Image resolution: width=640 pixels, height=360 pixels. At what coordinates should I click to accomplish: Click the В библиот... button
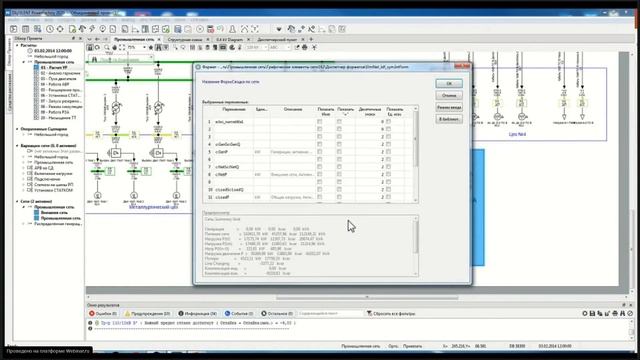[x=449, y=119]
